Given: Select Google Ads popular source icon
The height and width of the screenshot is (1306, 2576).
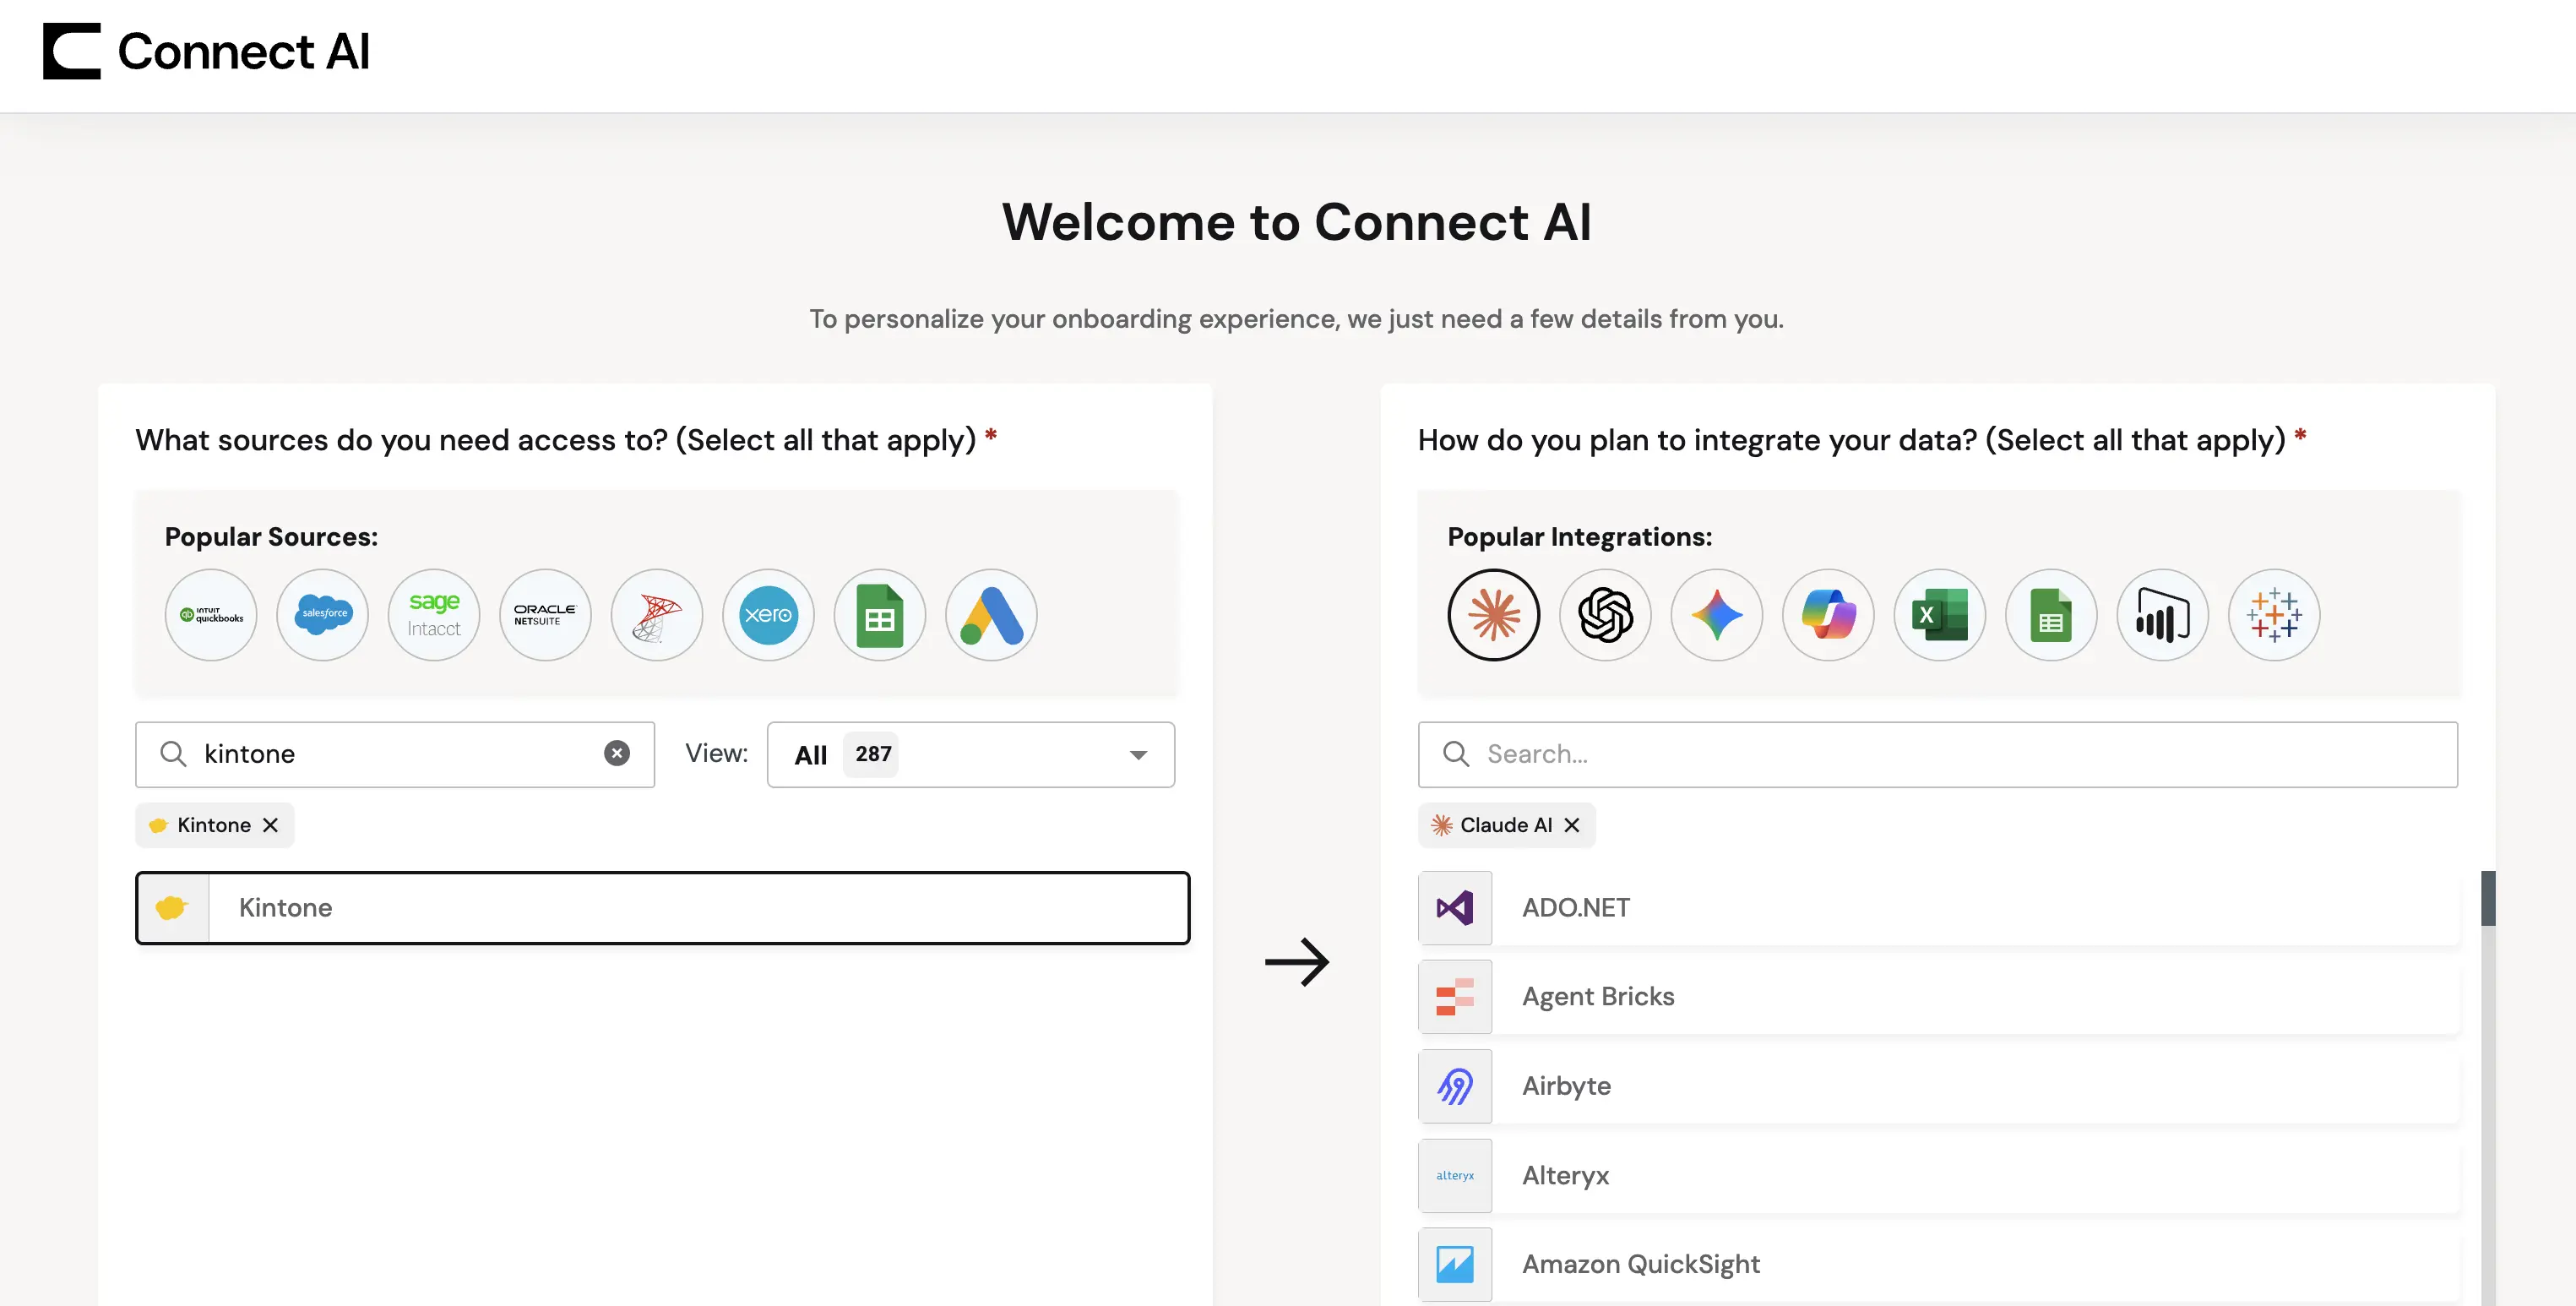Looking at the screenshot, I should tap(991, 615).
